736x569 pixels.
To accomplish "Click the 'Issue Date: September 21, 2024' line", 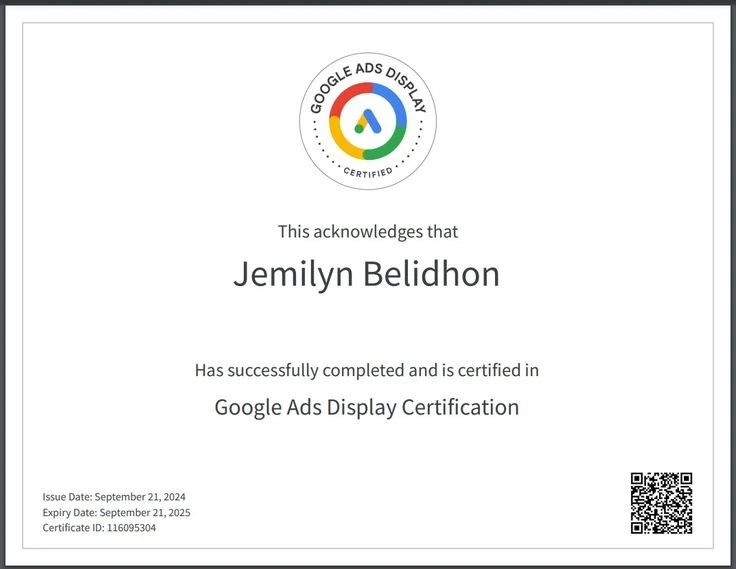I will tap(114, 497).
